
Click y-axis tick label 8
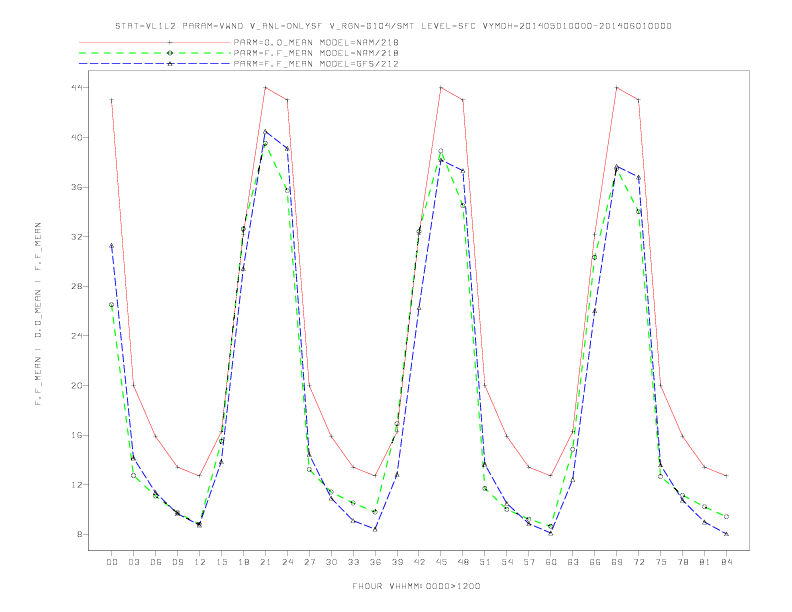(80, 534)
